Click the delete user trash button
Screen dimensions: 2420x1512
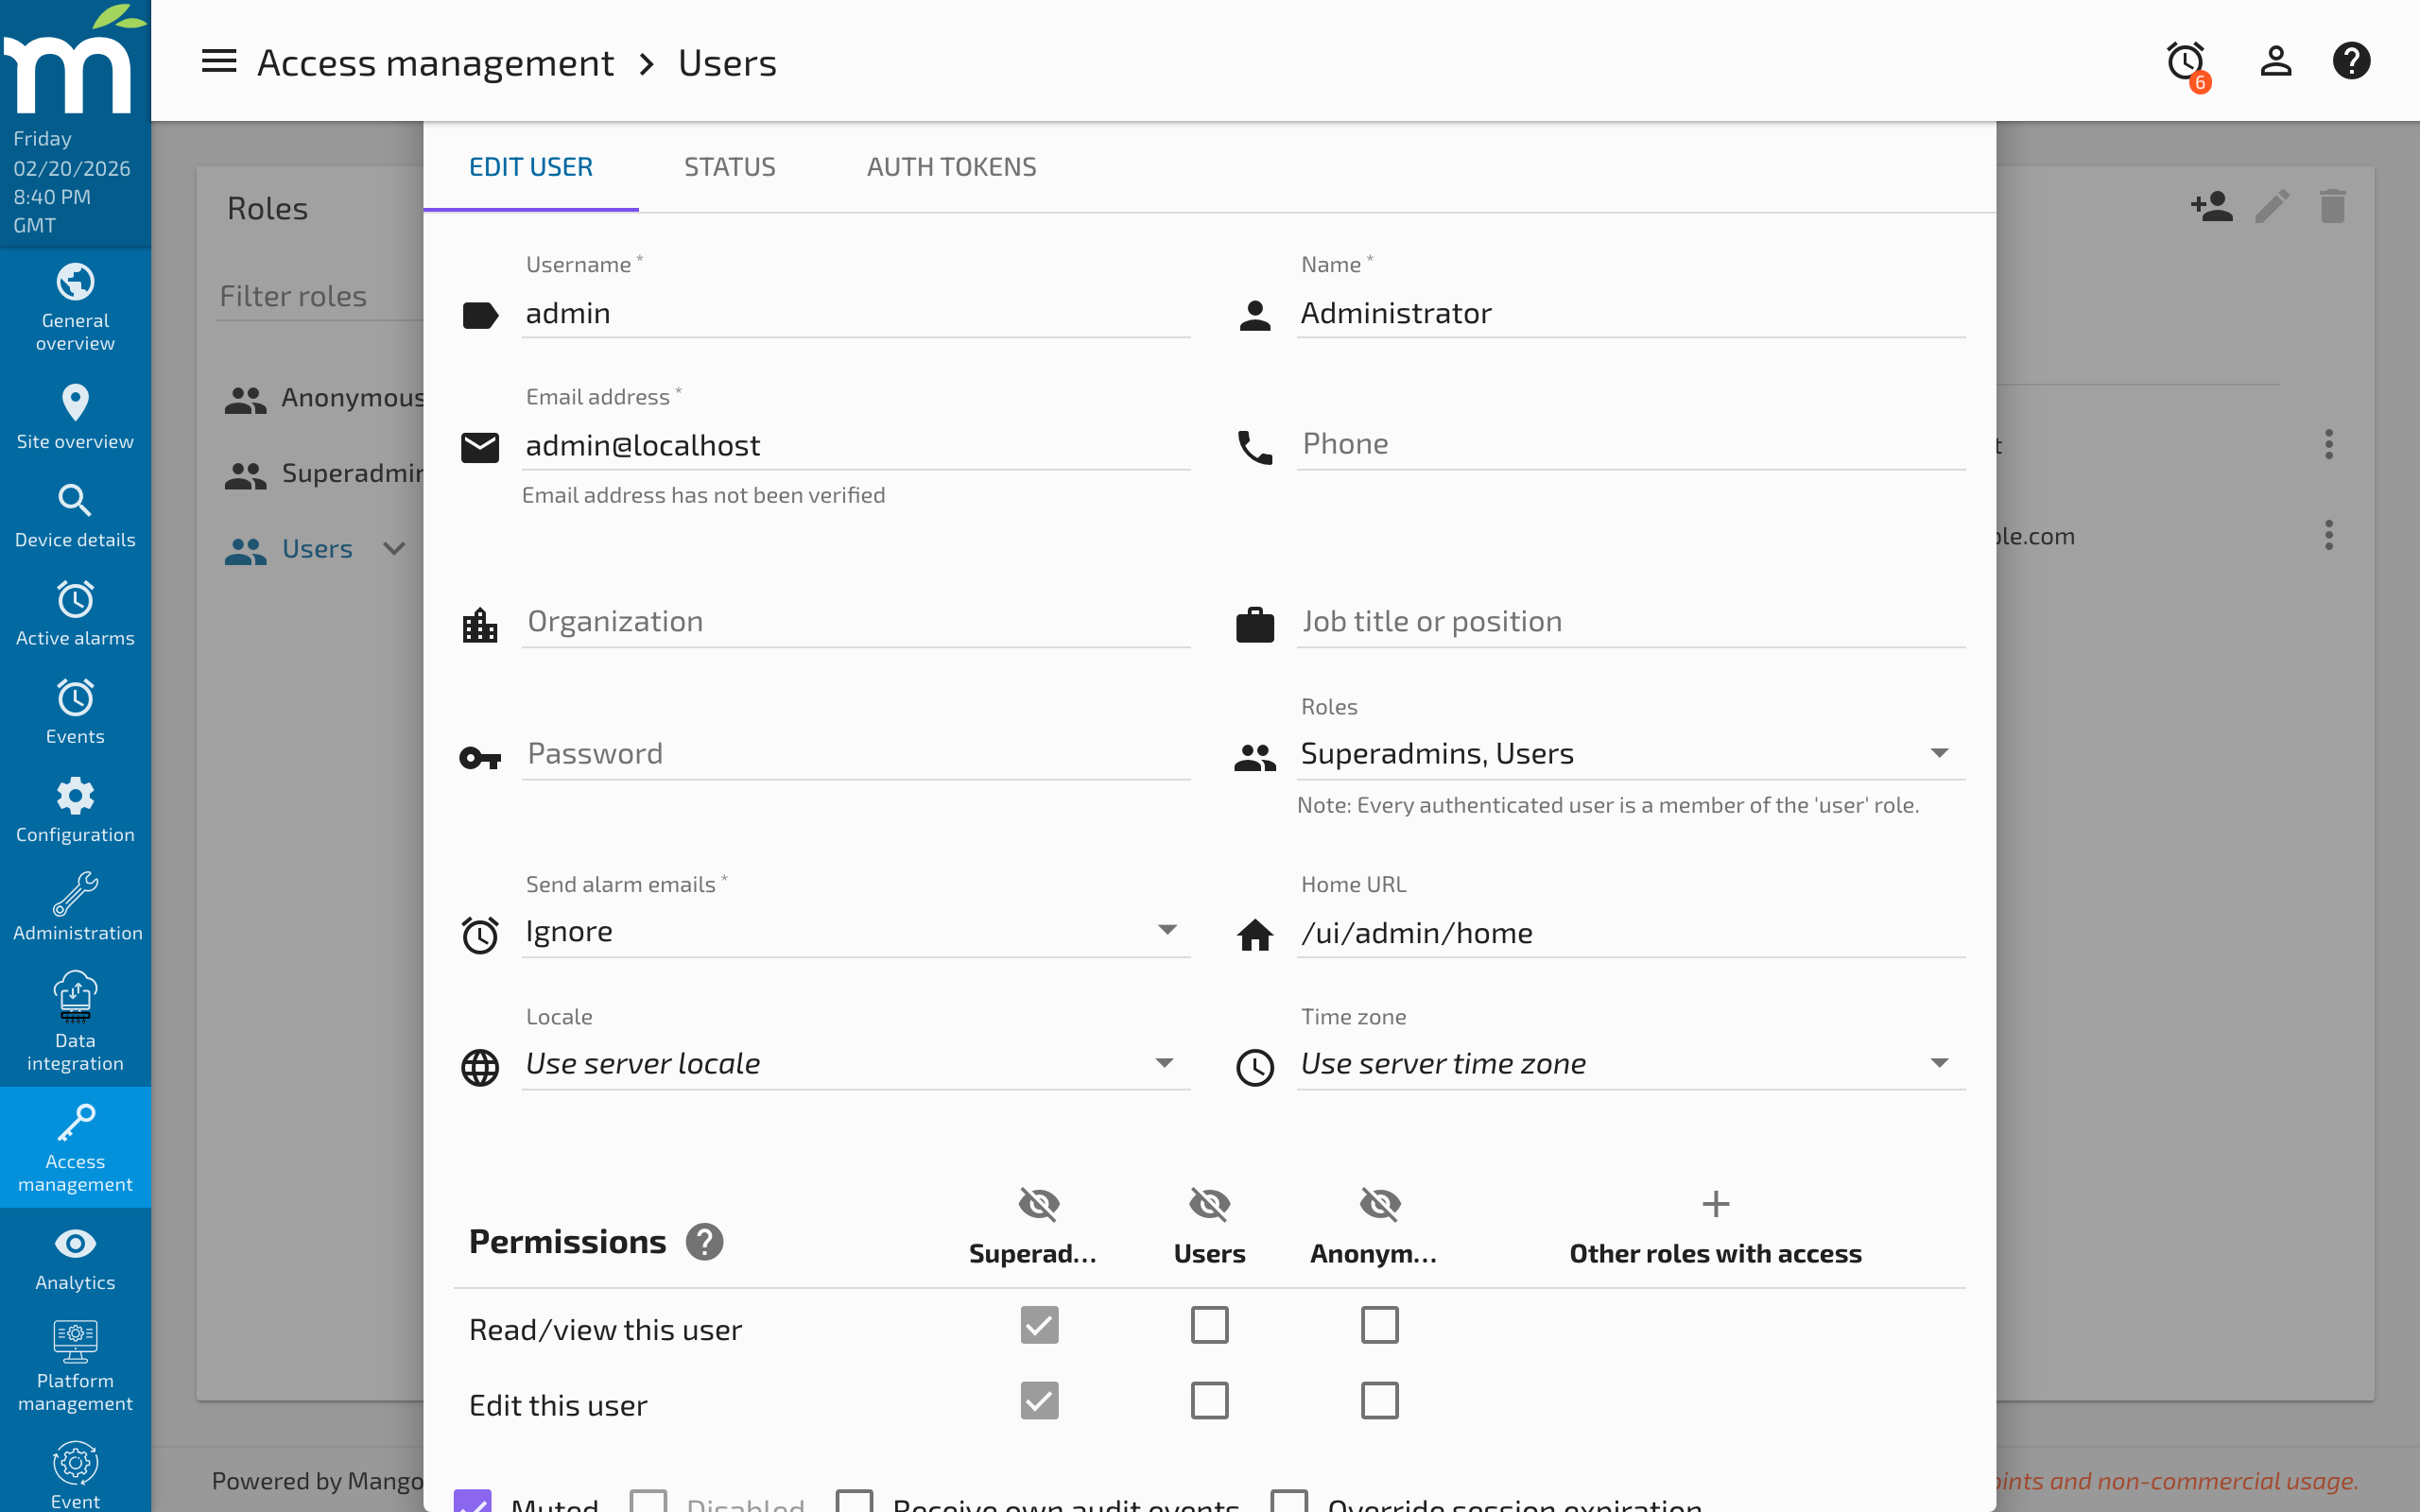tap(2331, 206)
